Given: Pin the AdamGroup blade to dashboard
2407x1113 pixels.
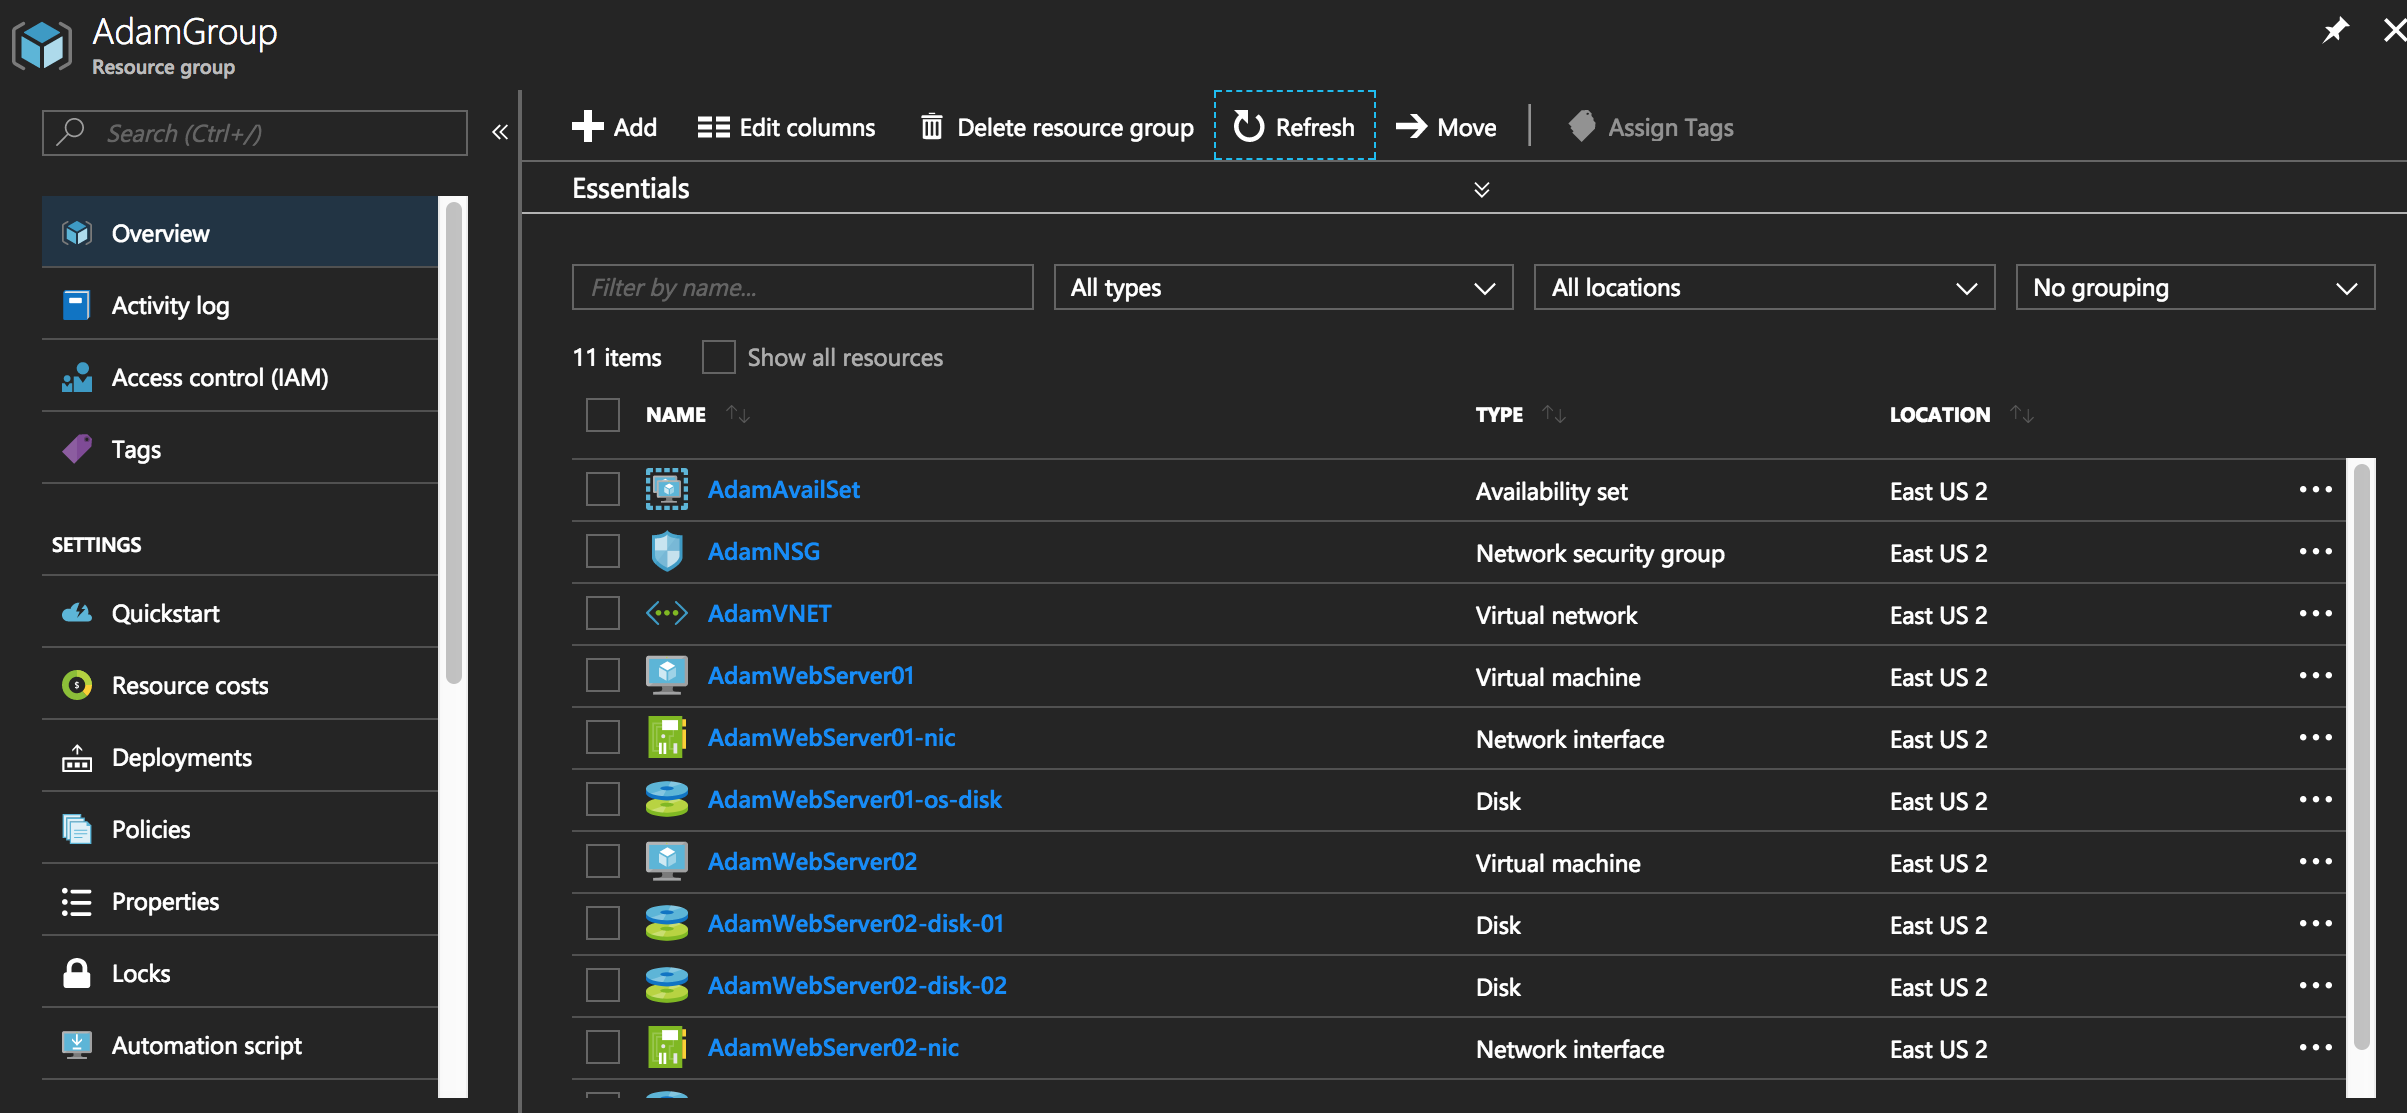Looking at the screenshot, I should click(x=2335, y=31).
